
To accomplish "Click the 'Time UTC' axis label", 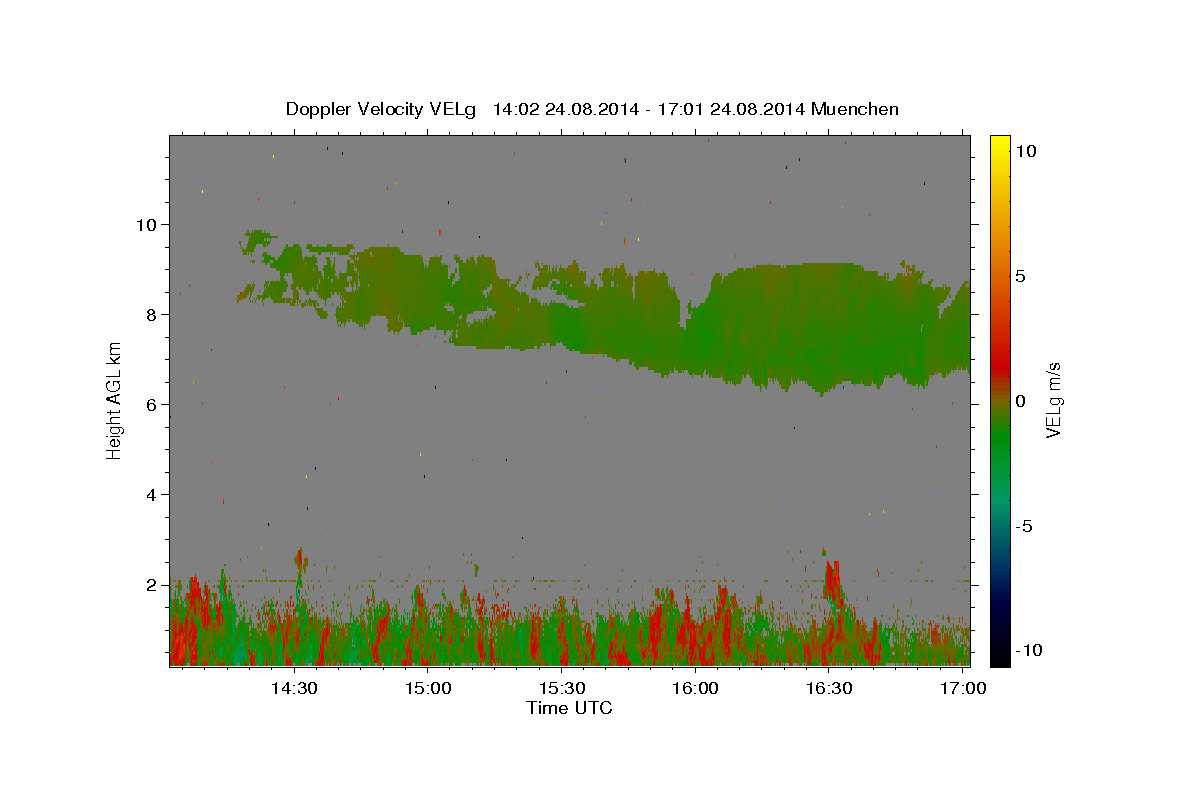I will [x=569, y=708].
